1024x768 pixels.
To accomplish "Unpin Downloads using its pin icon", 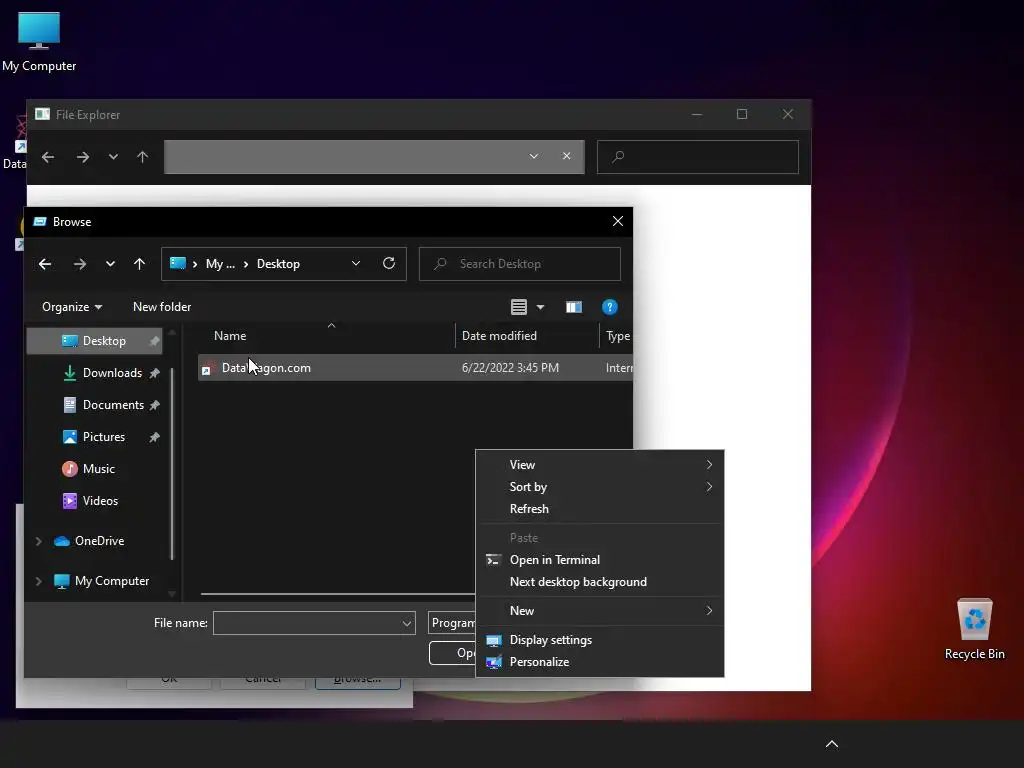I will 154,373.
